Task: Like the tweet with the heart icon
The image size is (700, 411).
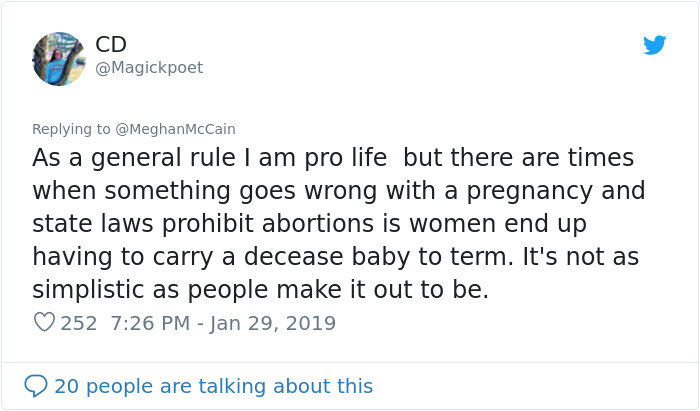Action: click(x=44, y=323)
